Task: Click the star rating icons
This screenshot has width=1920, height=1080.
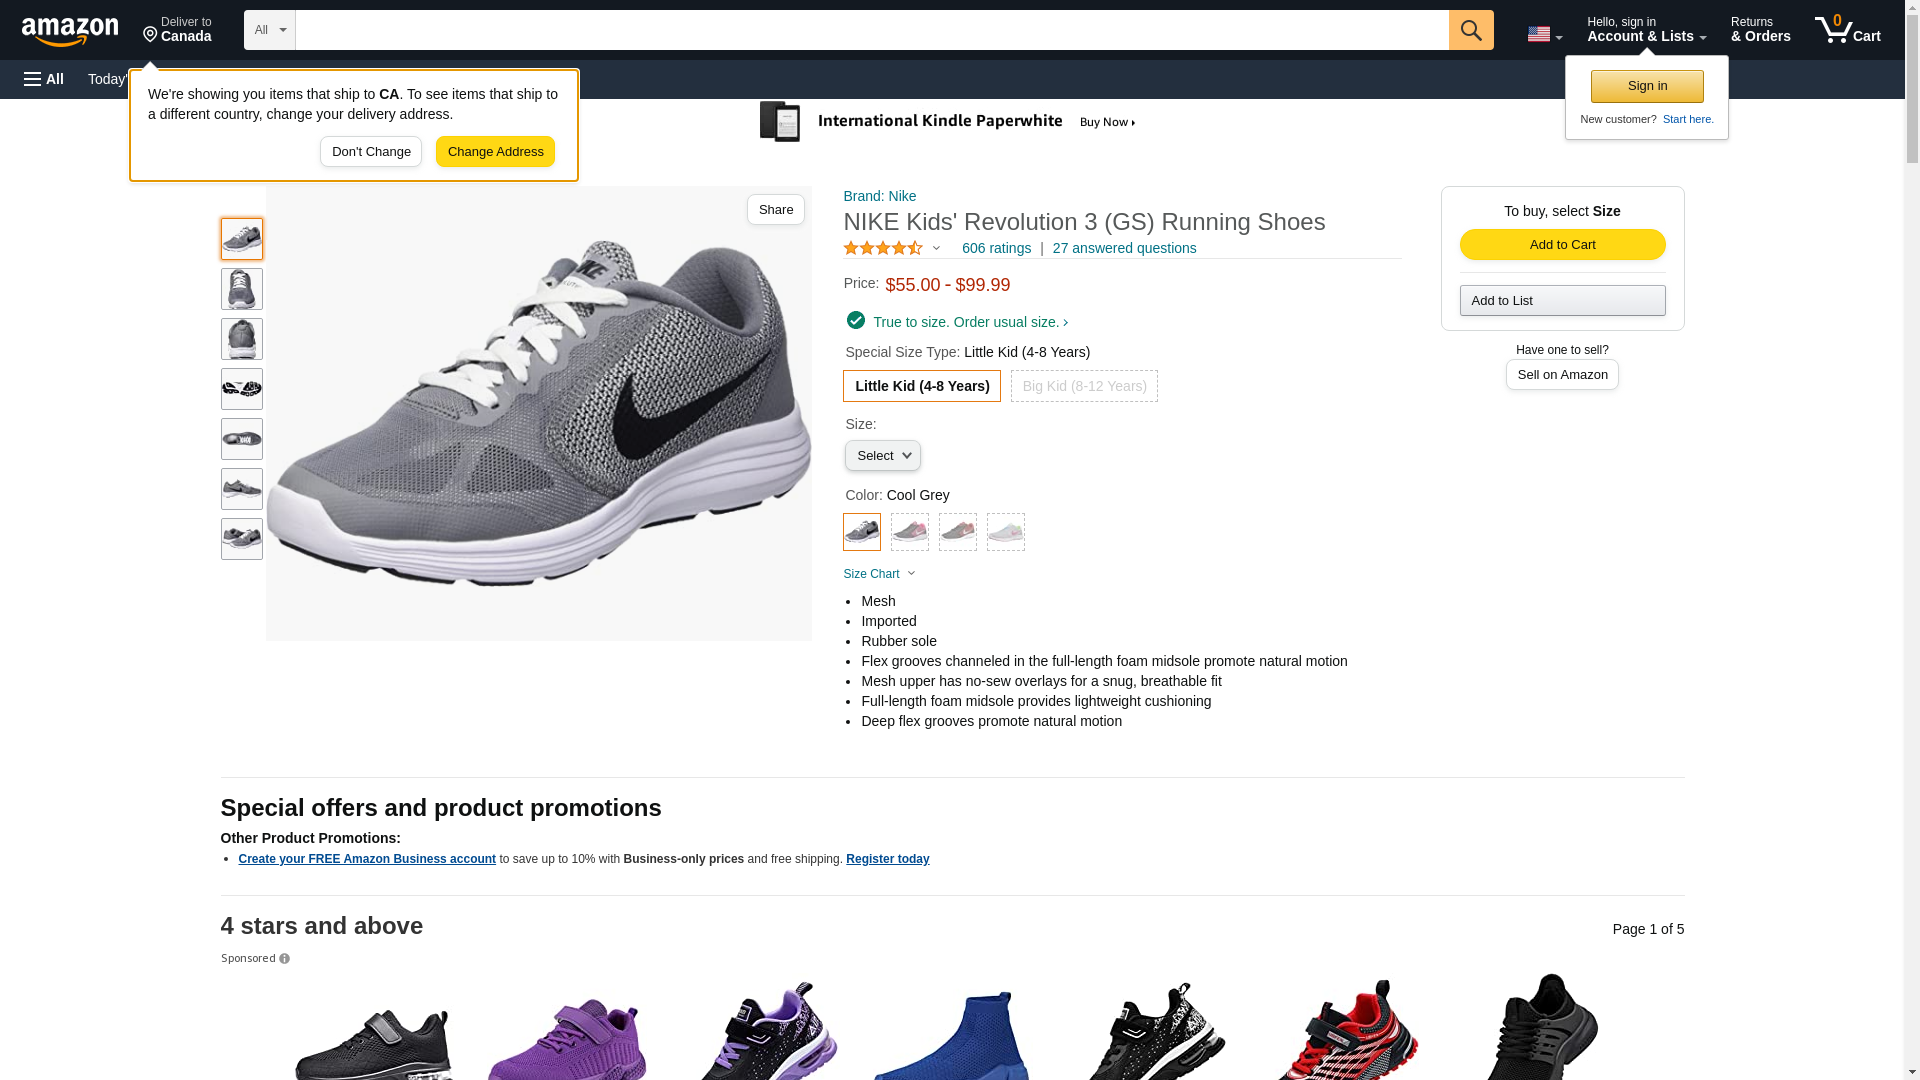Action: click(883, 248)
